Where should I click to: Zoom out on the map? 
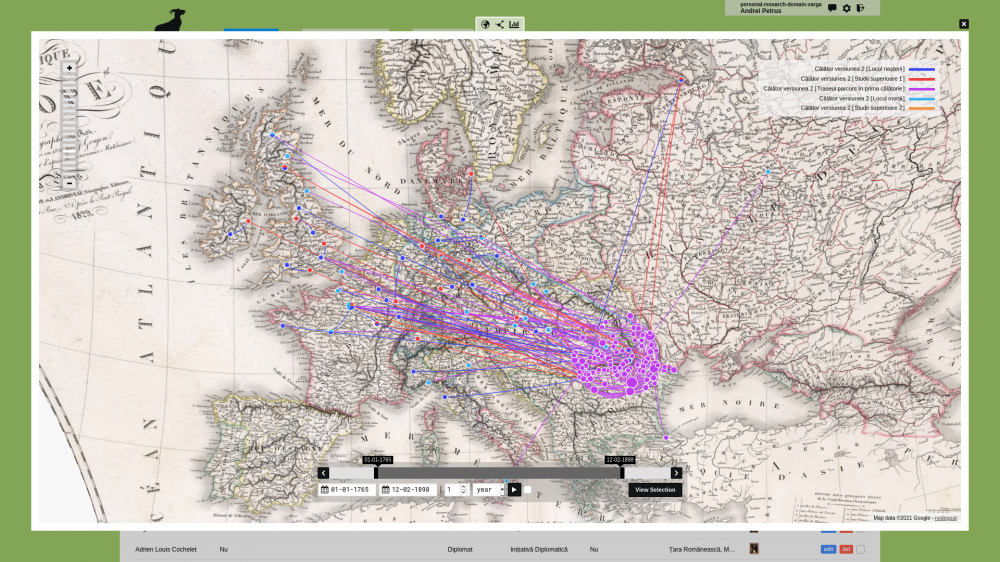click(69, 183)
